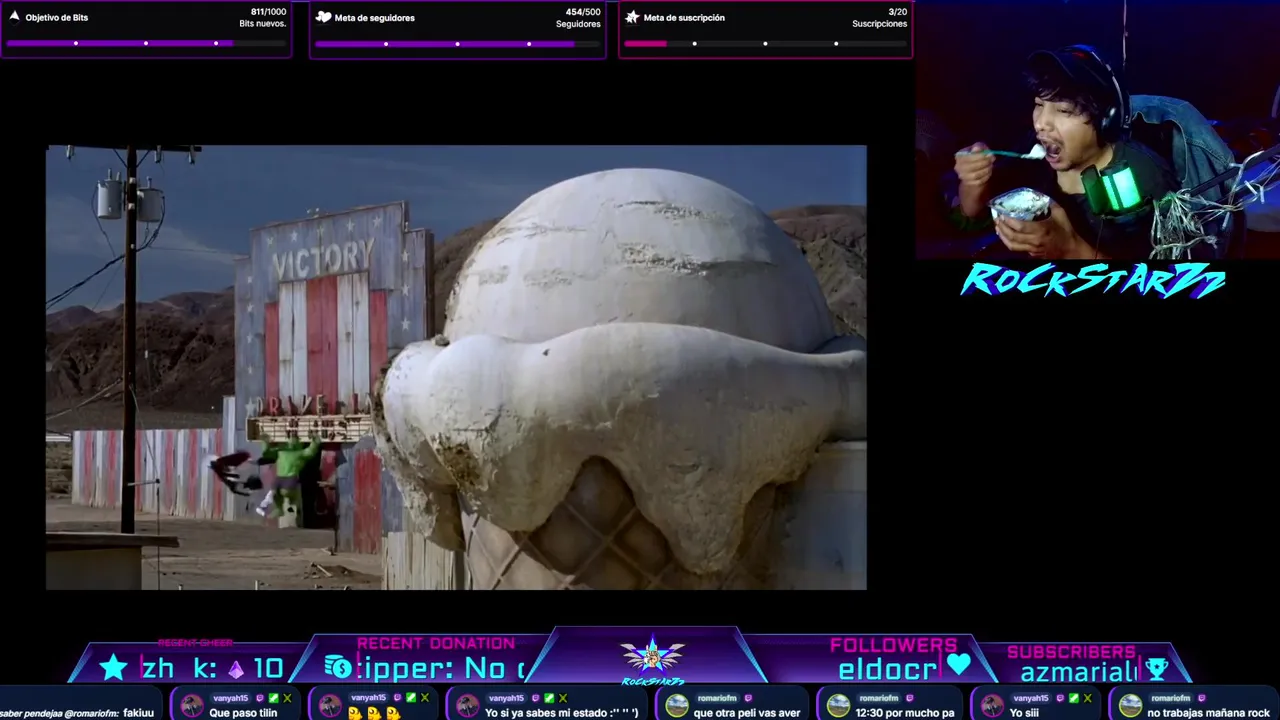
Task: Click the 'que otra peli vas aver' message
Action: 747,713
